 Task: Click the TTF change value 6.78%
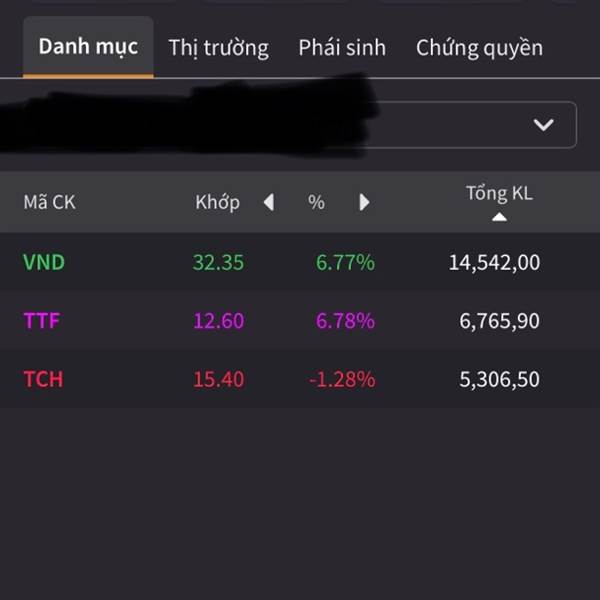click(x=345, y=321)
